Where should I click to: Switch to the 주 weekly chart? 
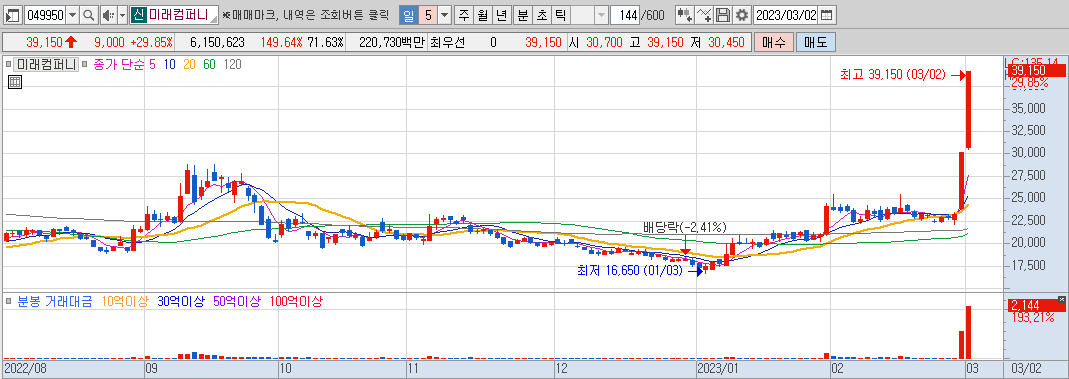pyautogui.click(x=463, y=15)
